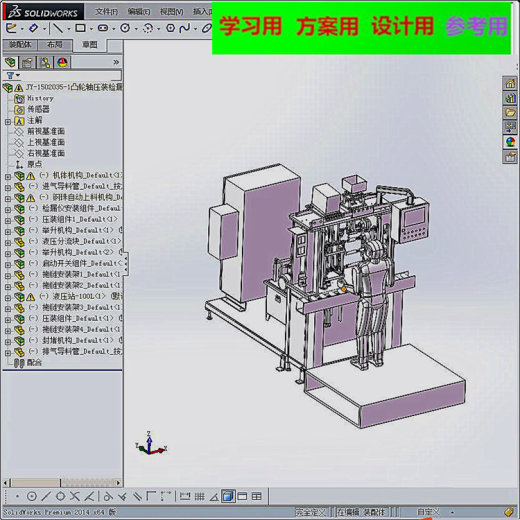Image resolution: width=520 pixels, height=520 pixels.
Task: Open the SolidWorks Resources home pane
Action: (510, 83)
